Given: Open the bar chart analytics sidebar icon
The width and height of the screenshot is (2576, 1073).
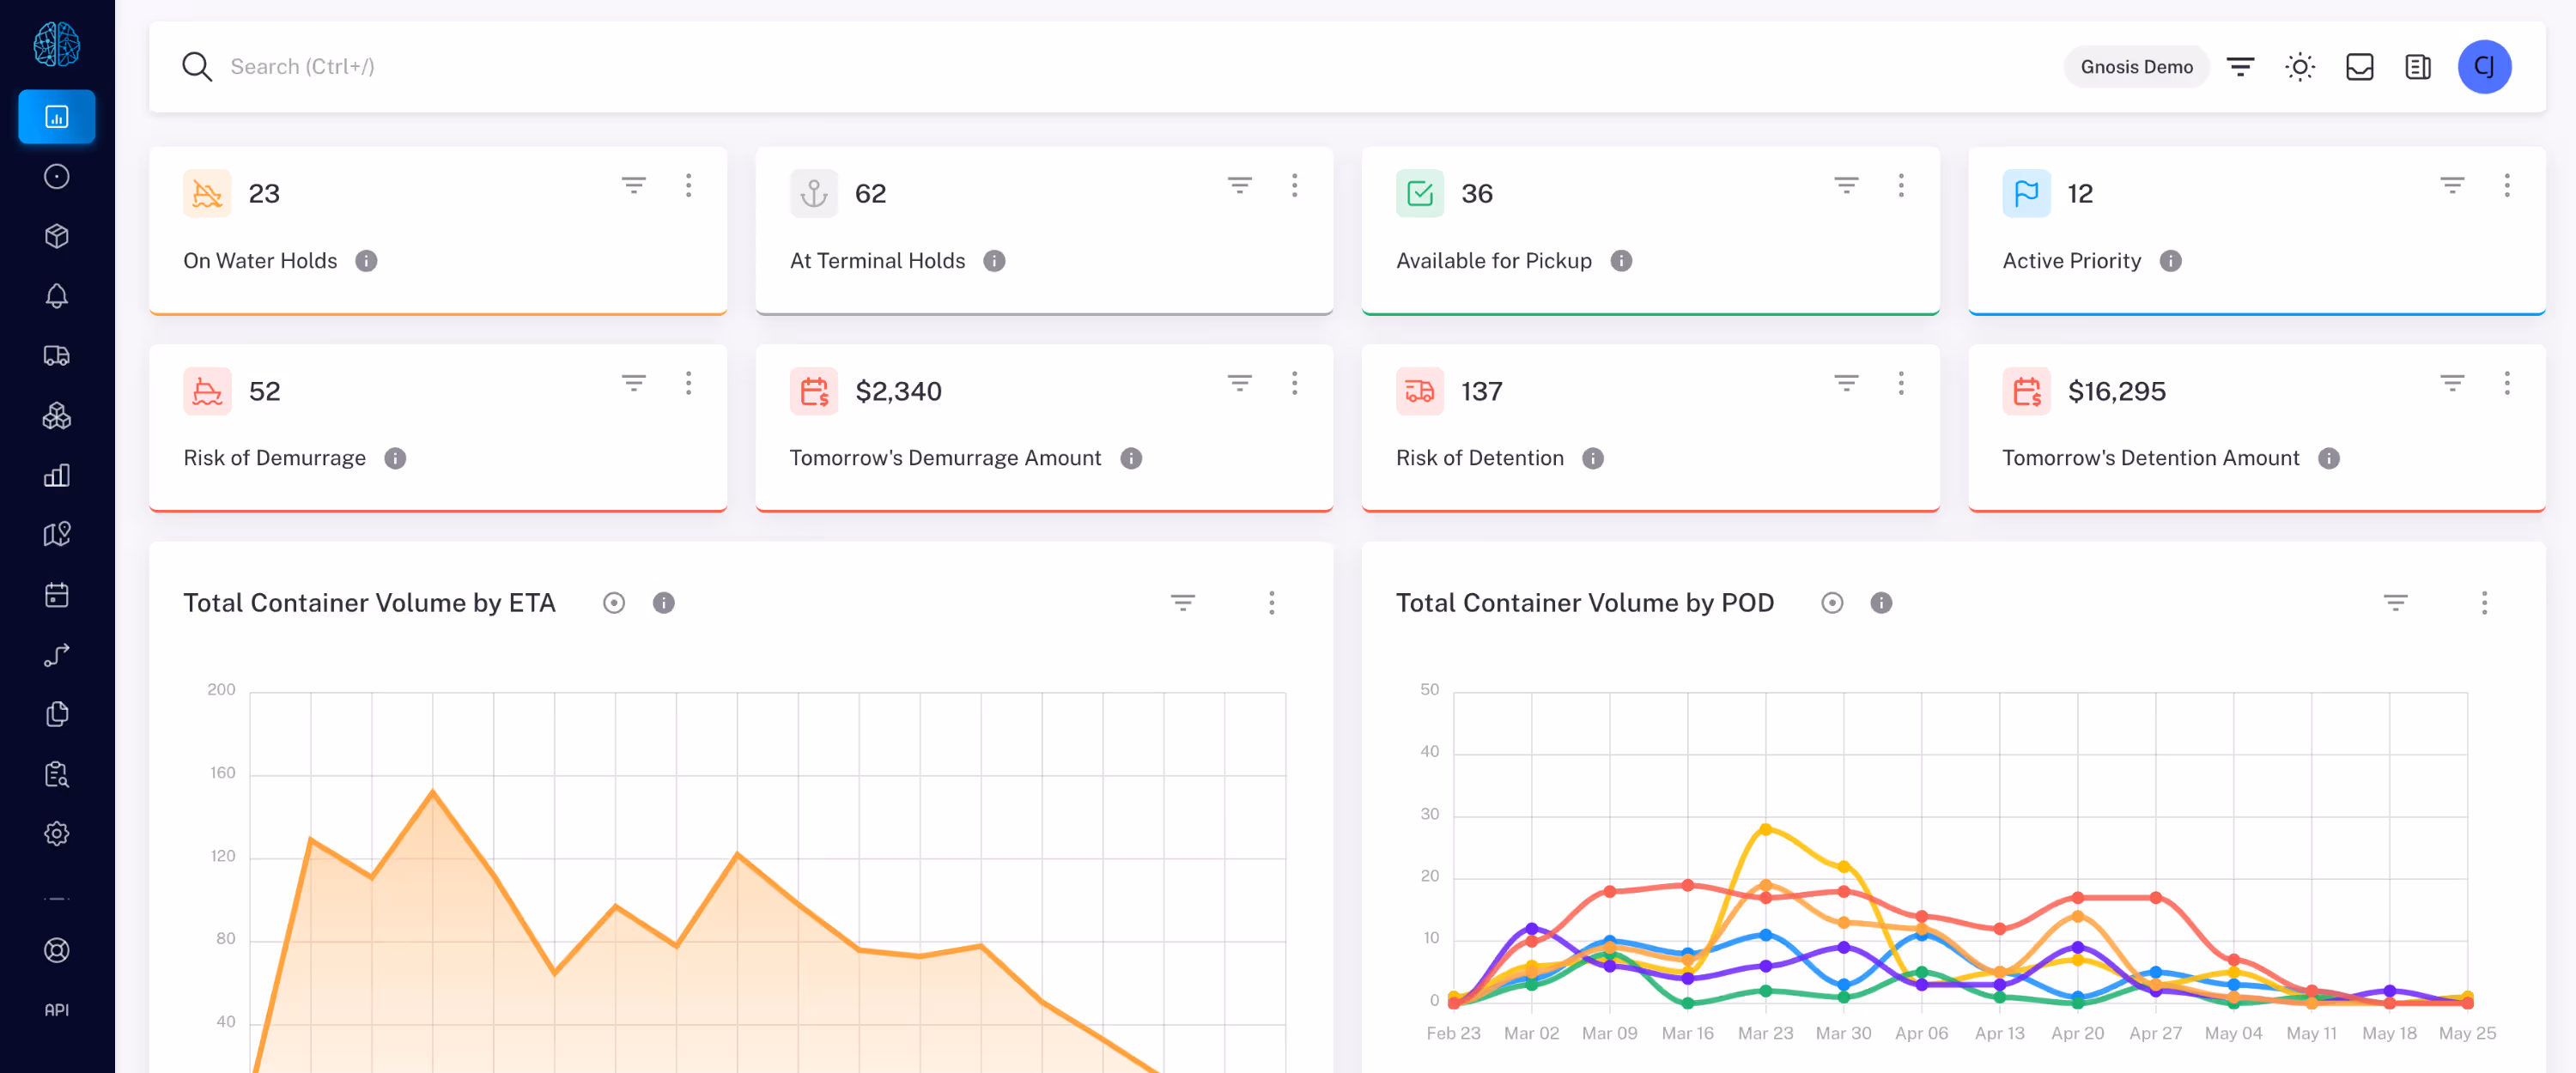Looking at the screenshot, I should [57, 475].
